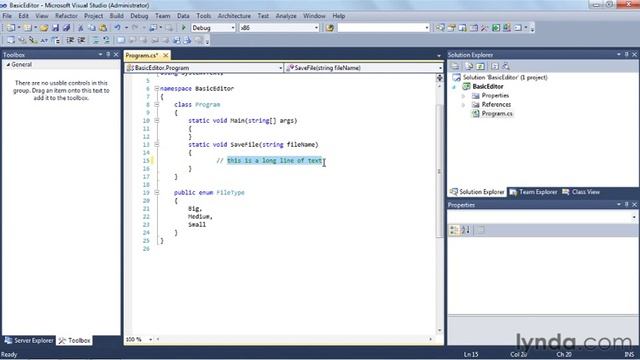Viewport: 640px width, 360px height.
Task: Close the Toolbox panel
Action: point(116,54)
